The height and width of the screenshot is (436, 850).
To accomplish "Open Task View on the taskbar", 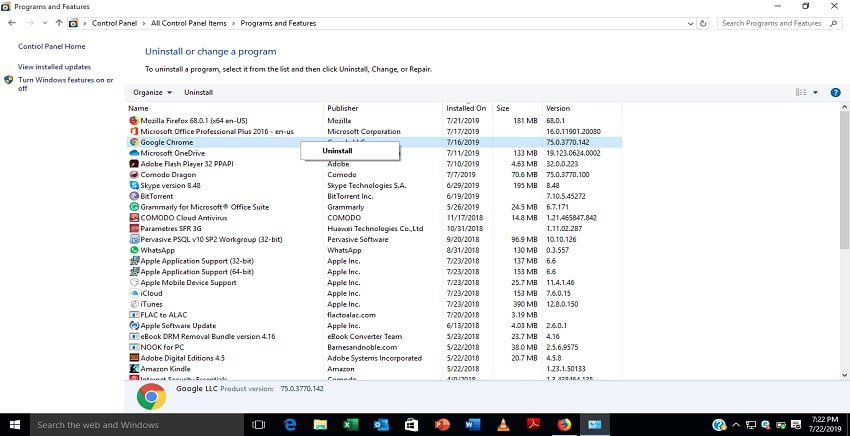I will point(259,425).
